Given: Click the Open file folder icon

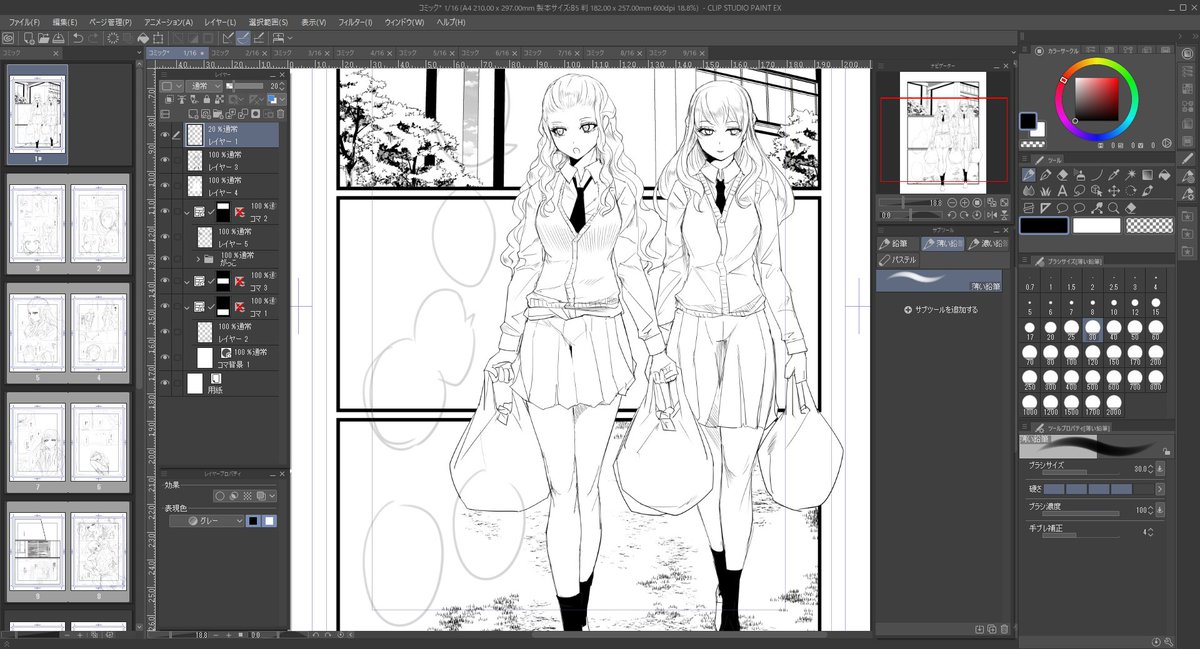Looking at the screenshot, I should click(x=44, y=38).
